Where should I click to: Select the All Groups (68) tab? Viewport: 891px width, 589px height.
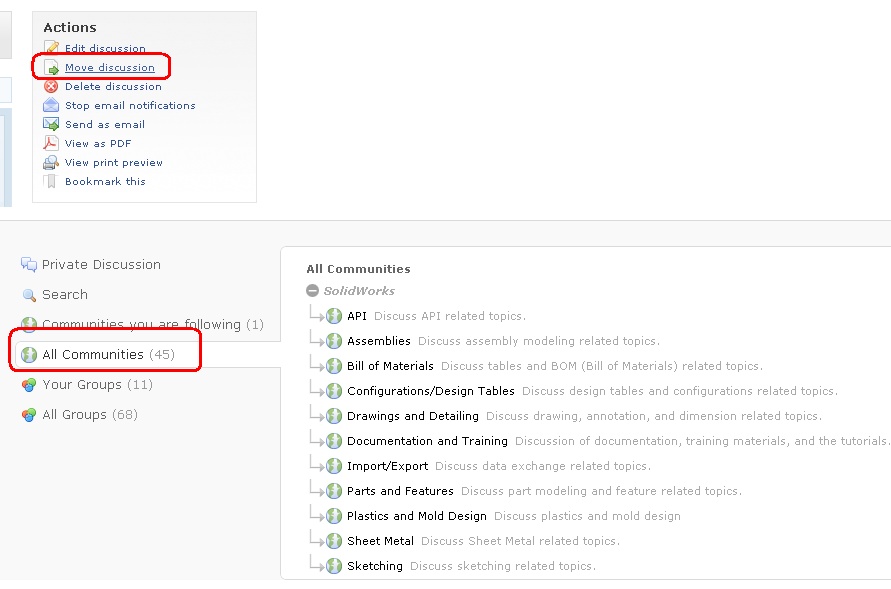[x=79, y=415]
